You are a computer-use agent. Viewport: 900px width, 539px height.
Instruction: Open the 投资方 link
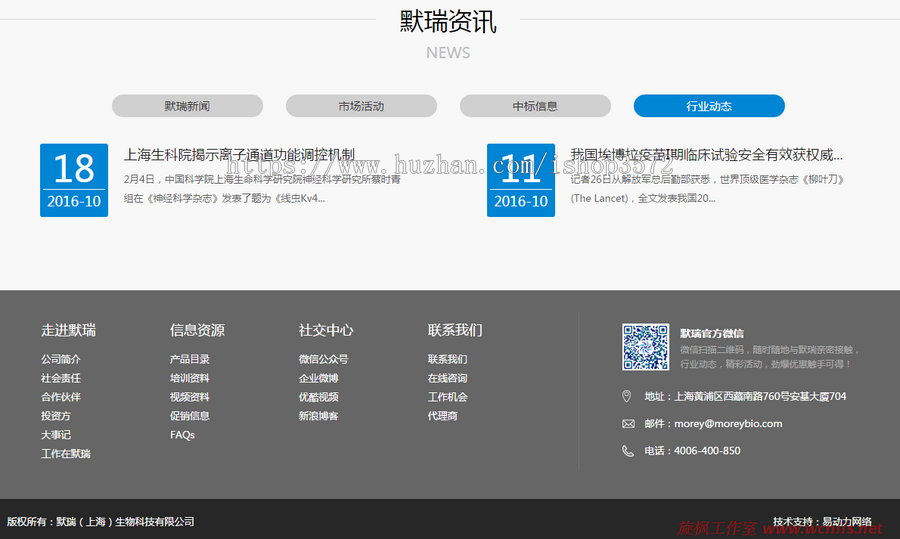[x=56, y=416]
